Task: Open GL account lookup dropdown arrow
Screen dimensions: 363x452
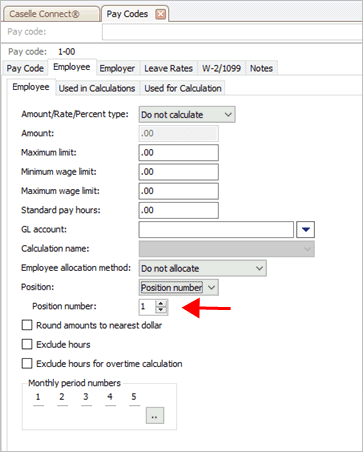Action: [306, 229]
